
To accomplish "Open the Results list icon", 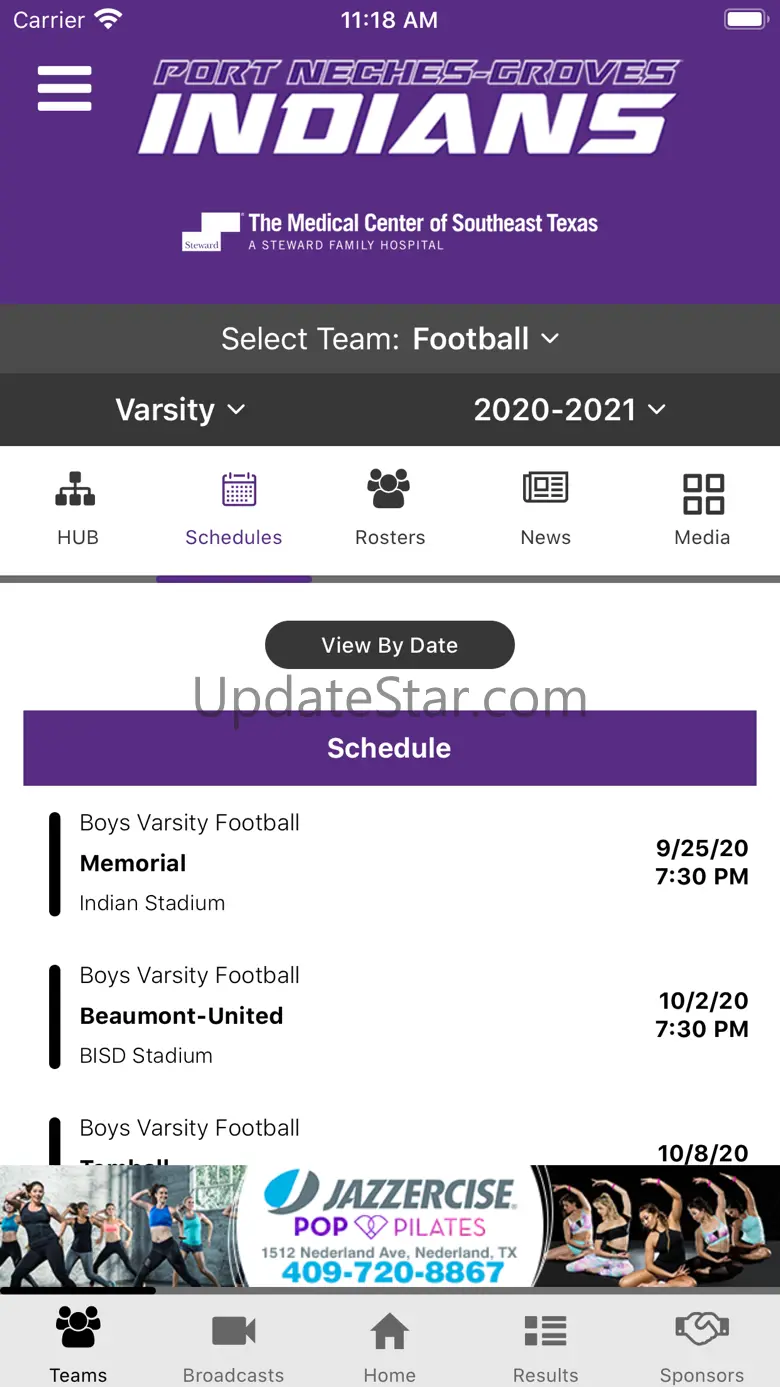I will pyautogui.click(x=545, y=1332).
